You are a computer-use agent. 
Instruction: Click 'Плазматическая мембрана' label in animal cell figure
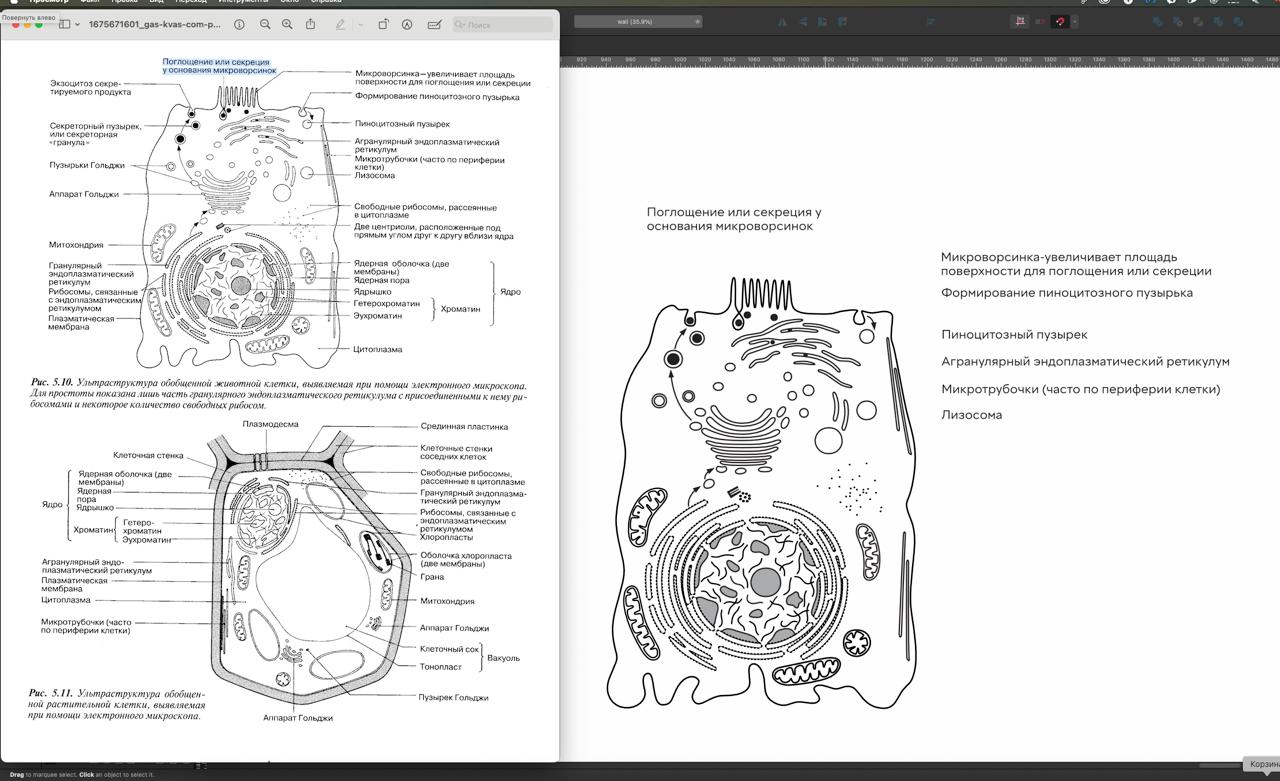click(81, 322)
